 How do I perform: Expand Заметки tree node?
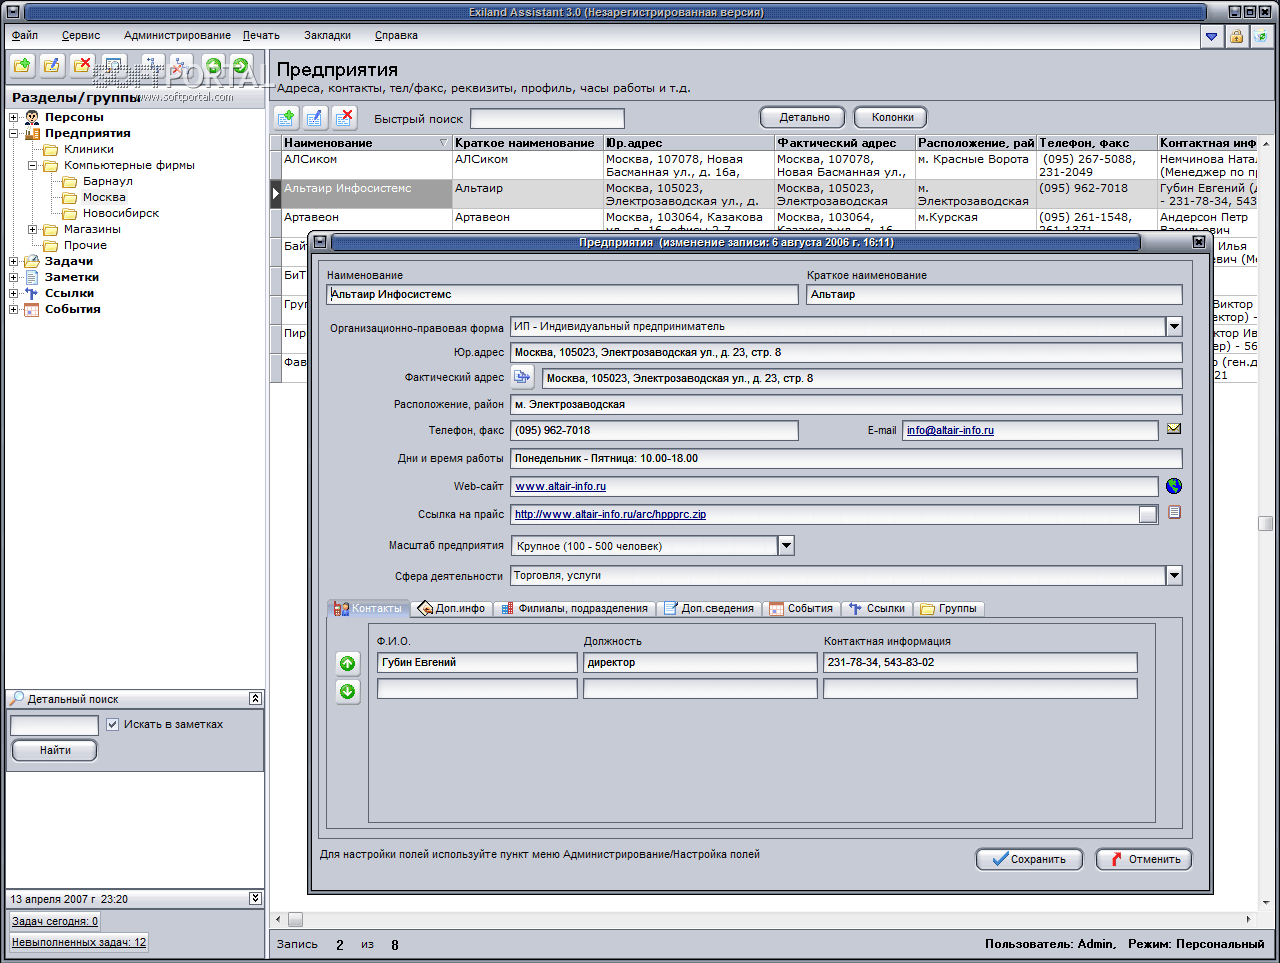pyautogui.click(x=14, y=277)
